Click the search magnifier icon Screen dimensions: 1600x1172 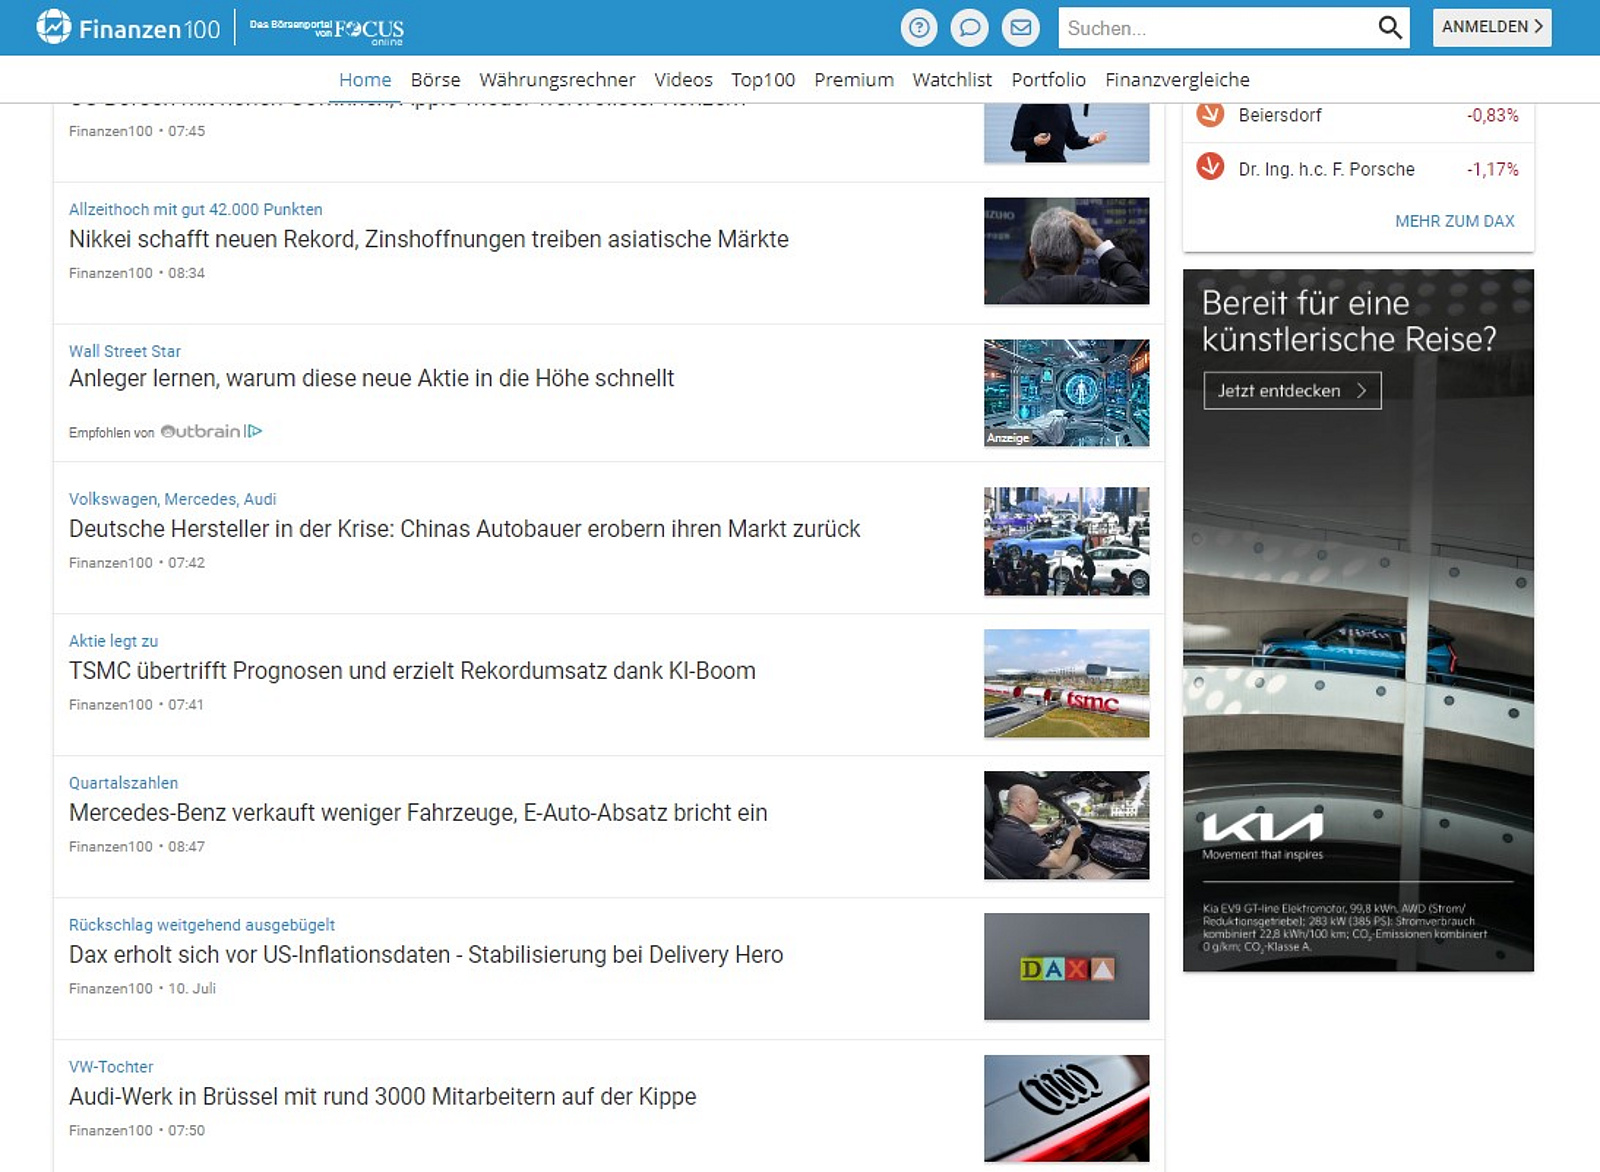[1389, 28]
